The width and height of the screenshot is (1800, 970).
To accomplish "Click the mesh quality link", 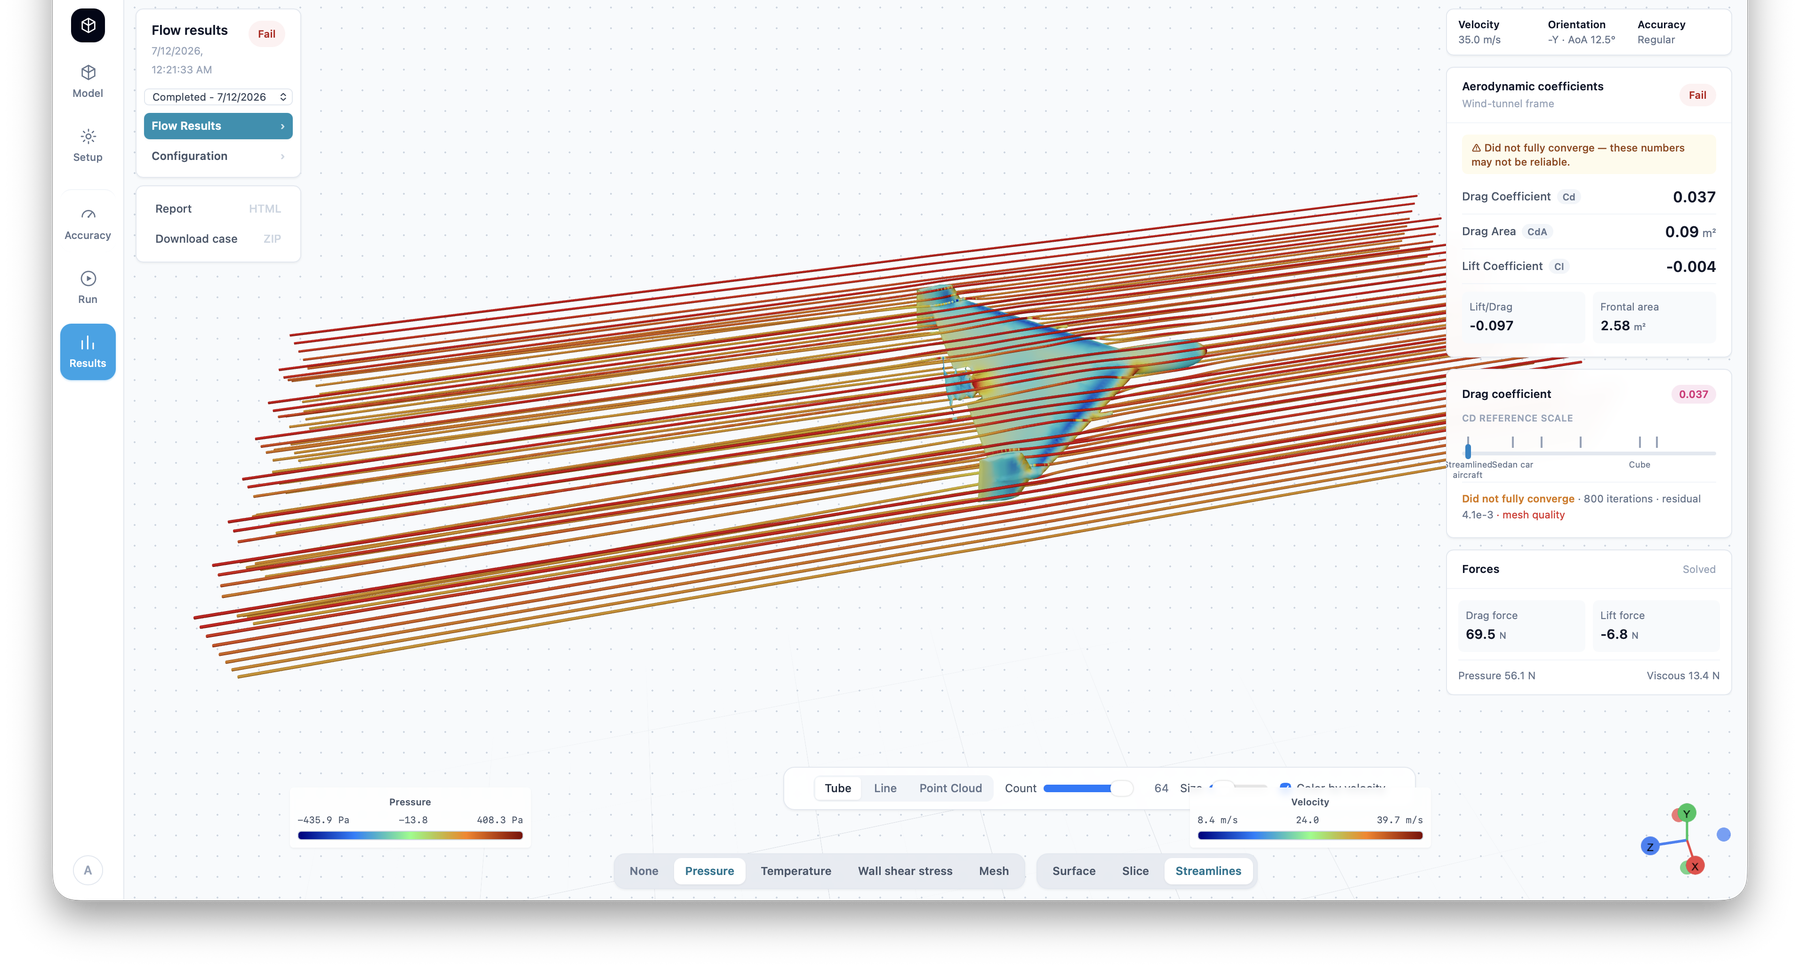I will click(1533, 515).
